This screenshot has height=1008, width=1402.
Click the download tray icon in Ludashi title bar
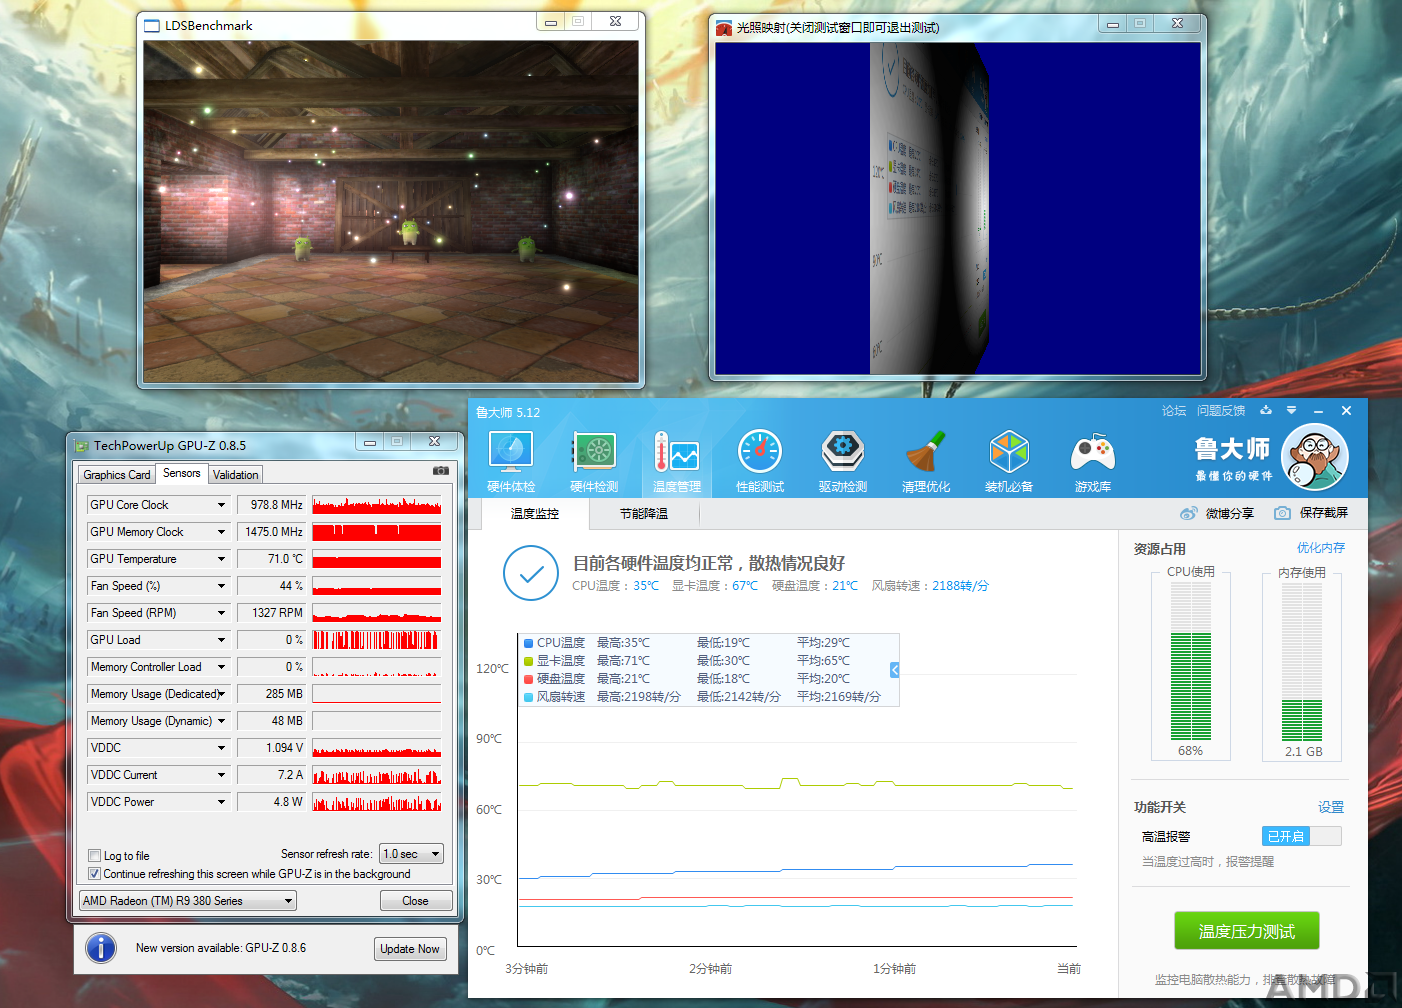(1266, 410)
